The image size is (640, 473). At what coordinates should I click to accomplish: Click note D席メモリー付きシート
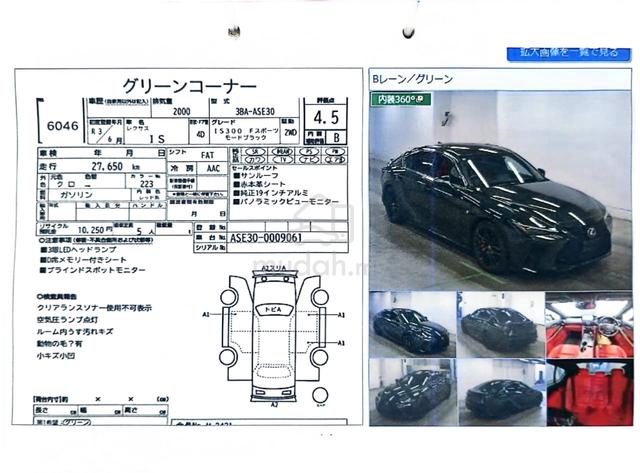(83, 260)
